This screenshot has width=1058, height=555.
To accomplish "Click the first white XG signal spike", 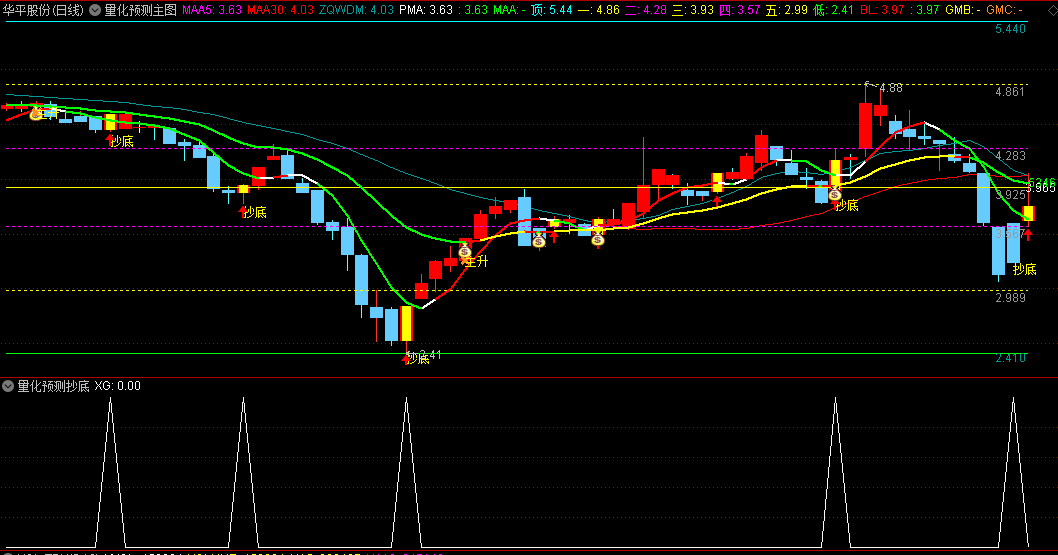I will pyautogui.click(x=111, y=472).
